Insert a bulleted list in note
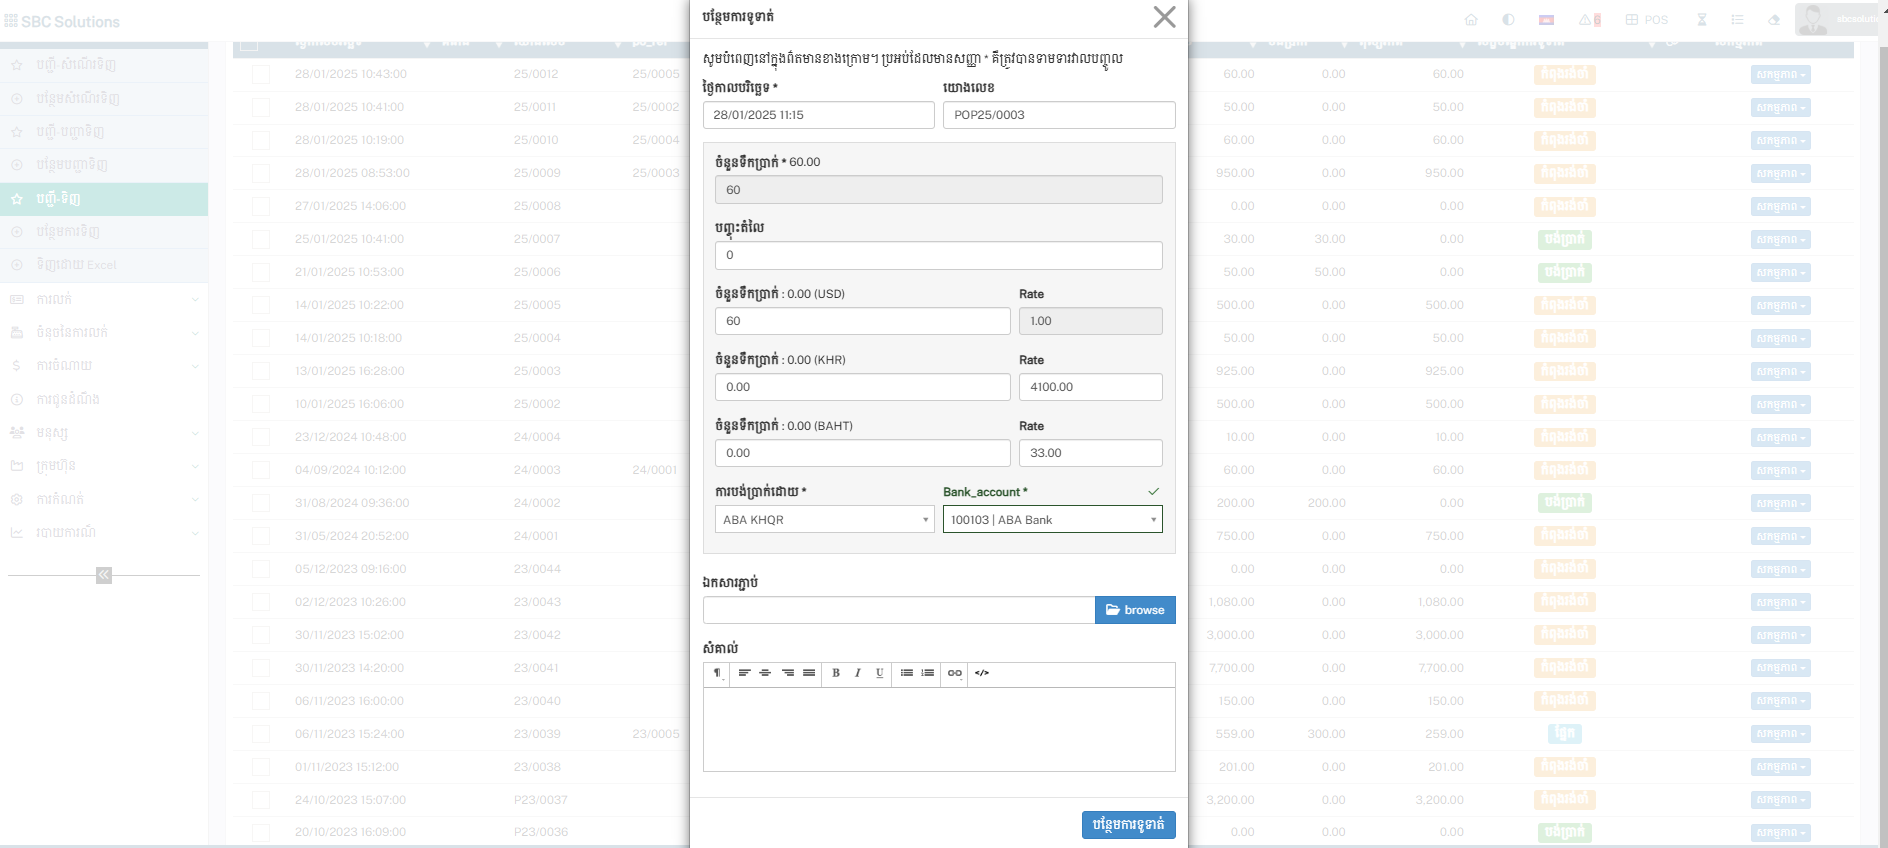1888x848 pixels. pyautogui.click(x=906, y=673)
